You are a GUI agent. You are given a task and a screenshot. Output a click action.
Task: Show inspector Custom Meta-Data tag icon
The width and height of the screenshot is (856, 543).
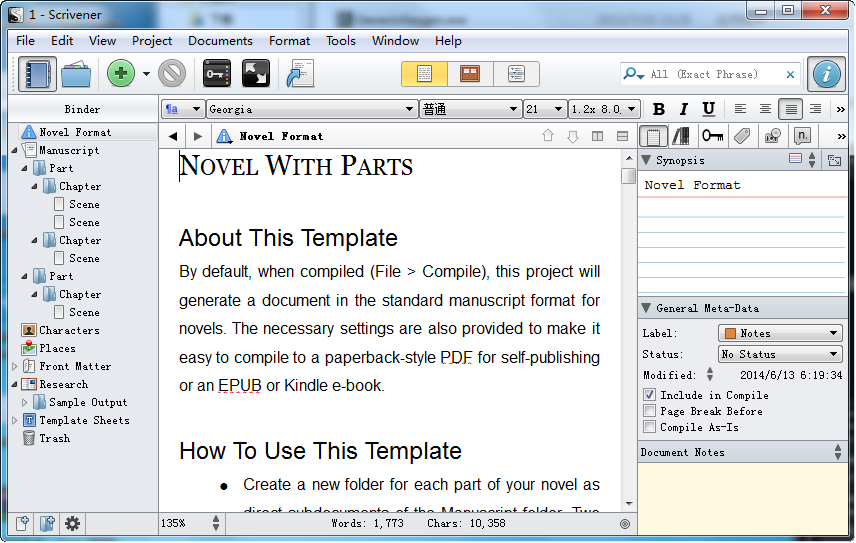coord(742,136)
